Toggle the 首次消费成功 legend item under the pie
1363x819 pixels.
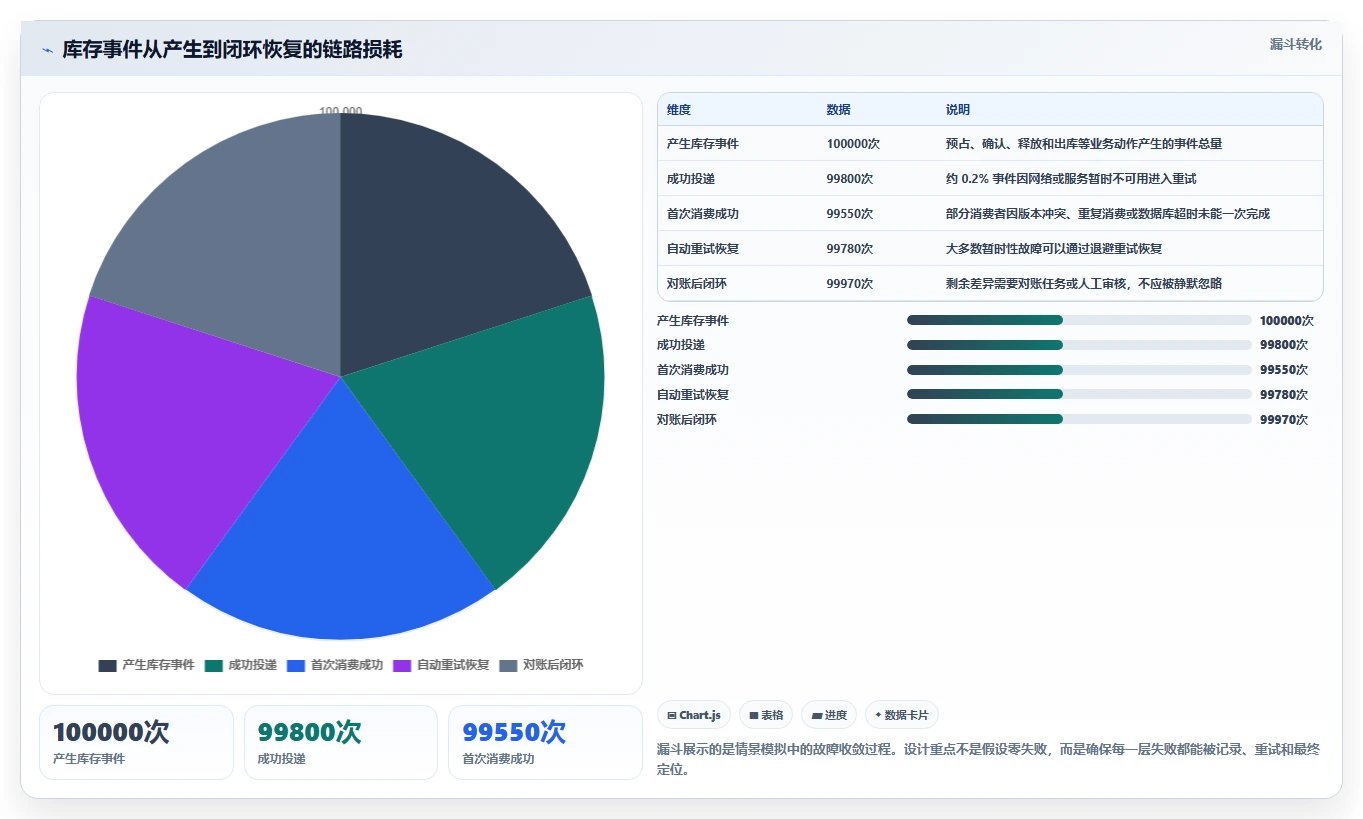[335, 665]
